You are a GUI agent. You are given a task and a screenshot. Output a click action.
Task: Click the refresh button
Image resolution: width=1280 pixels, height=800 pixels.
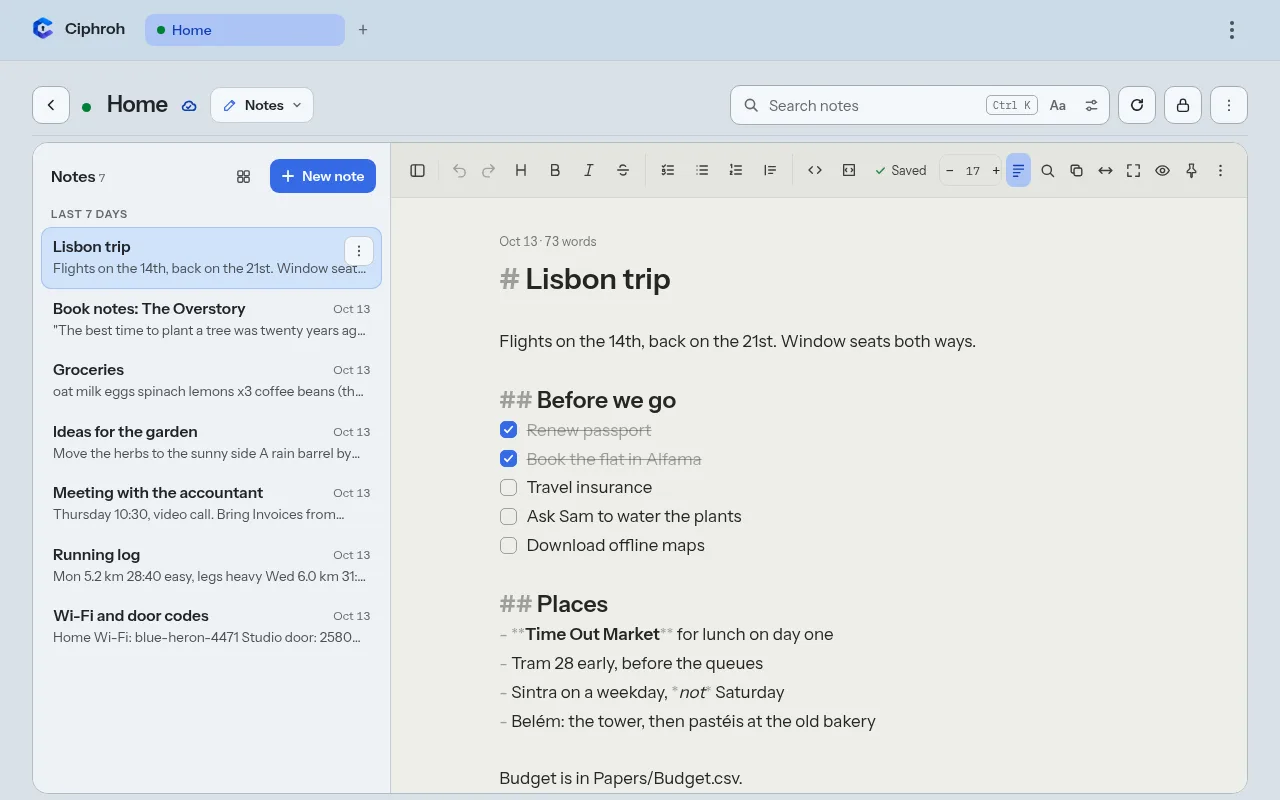[x=1137, y=105]
